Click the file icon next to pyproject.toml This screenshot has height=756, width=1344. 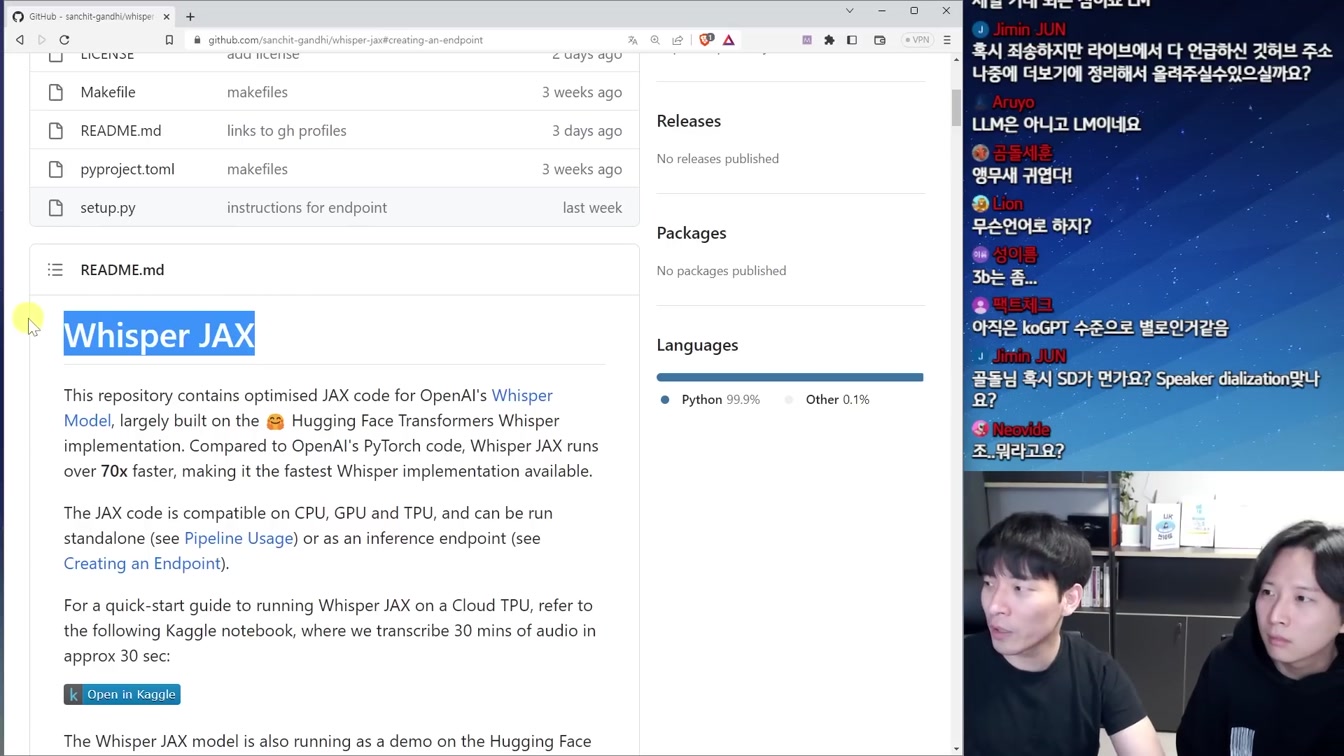pos(56,169)
